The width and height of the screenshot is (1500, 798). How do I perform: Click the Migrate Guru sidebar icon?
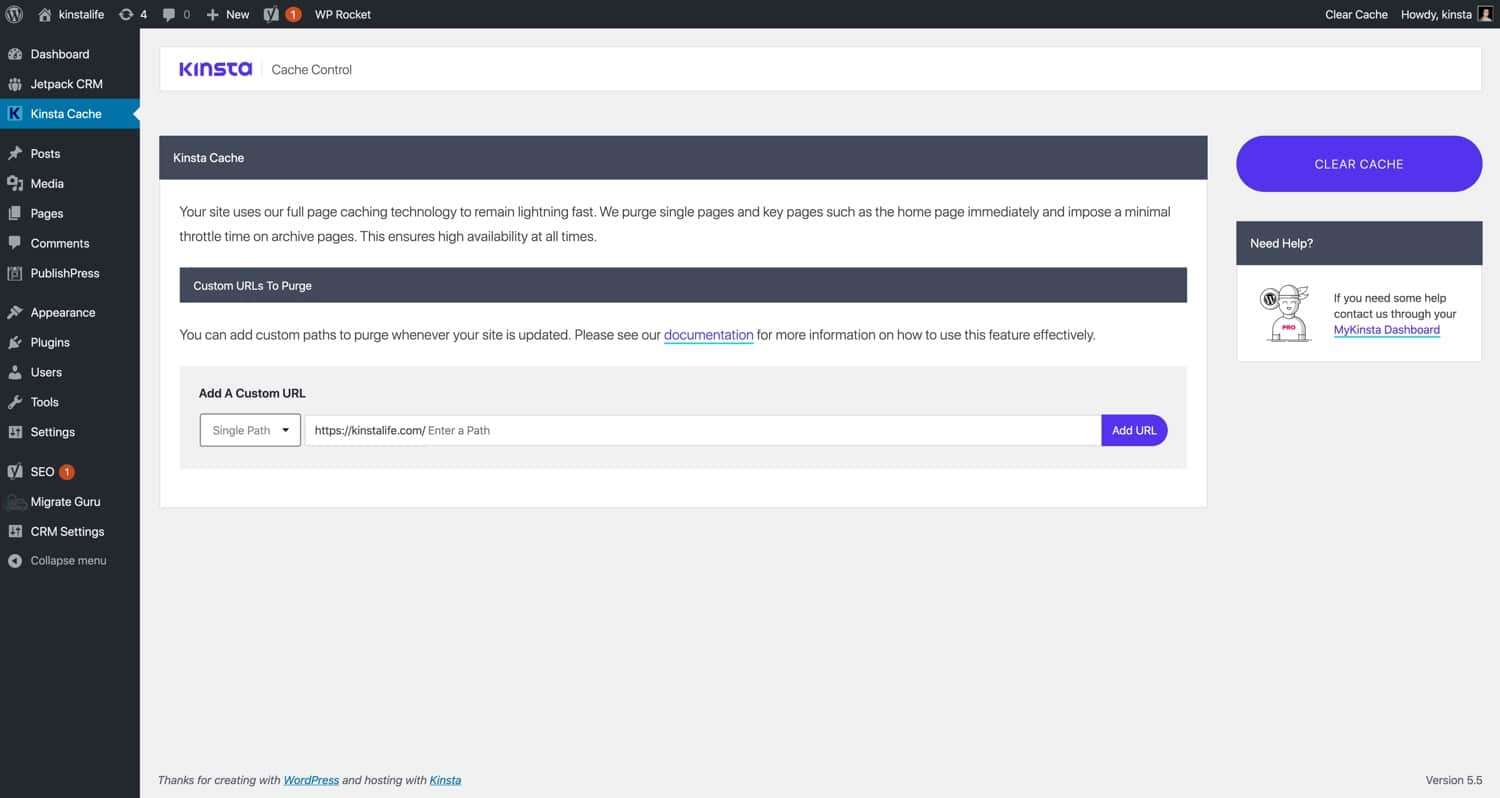16,501
